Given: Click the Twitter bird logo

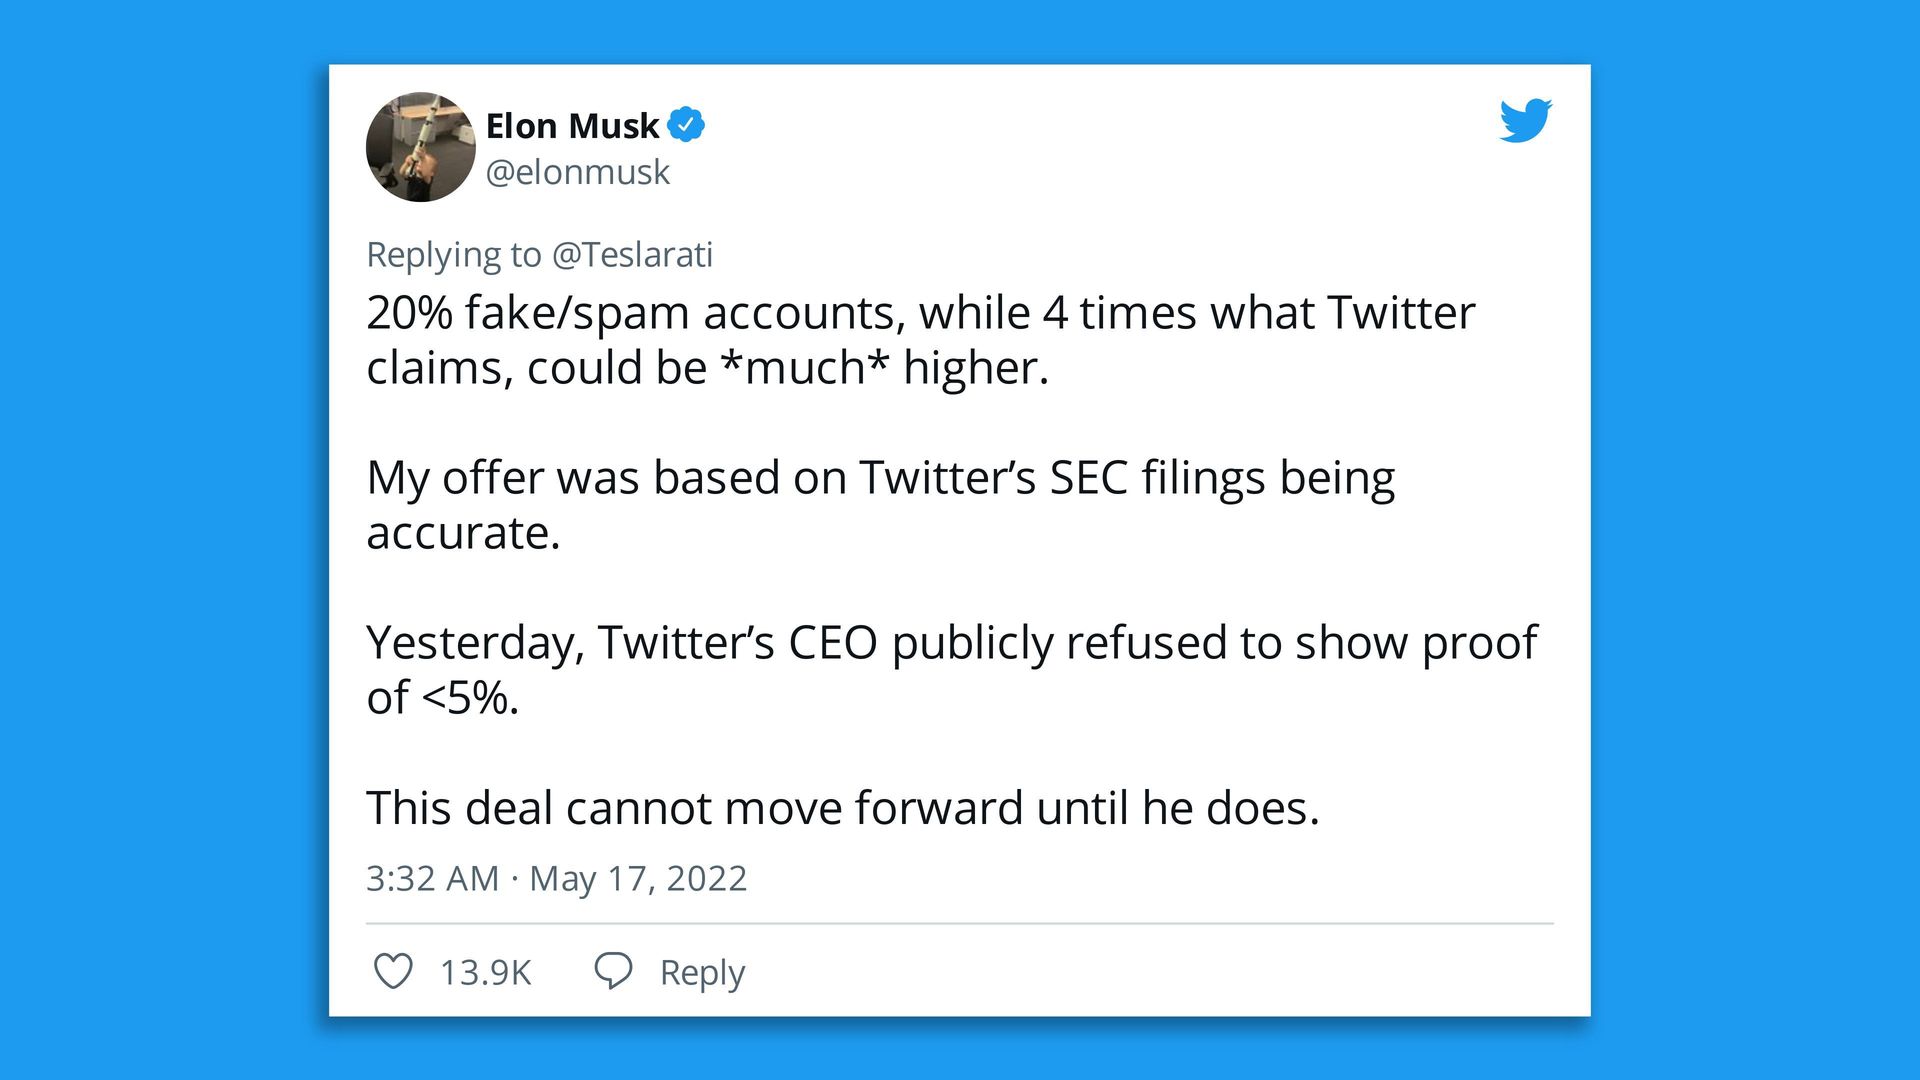Looking at the screenshot, I should point(1525,121).
